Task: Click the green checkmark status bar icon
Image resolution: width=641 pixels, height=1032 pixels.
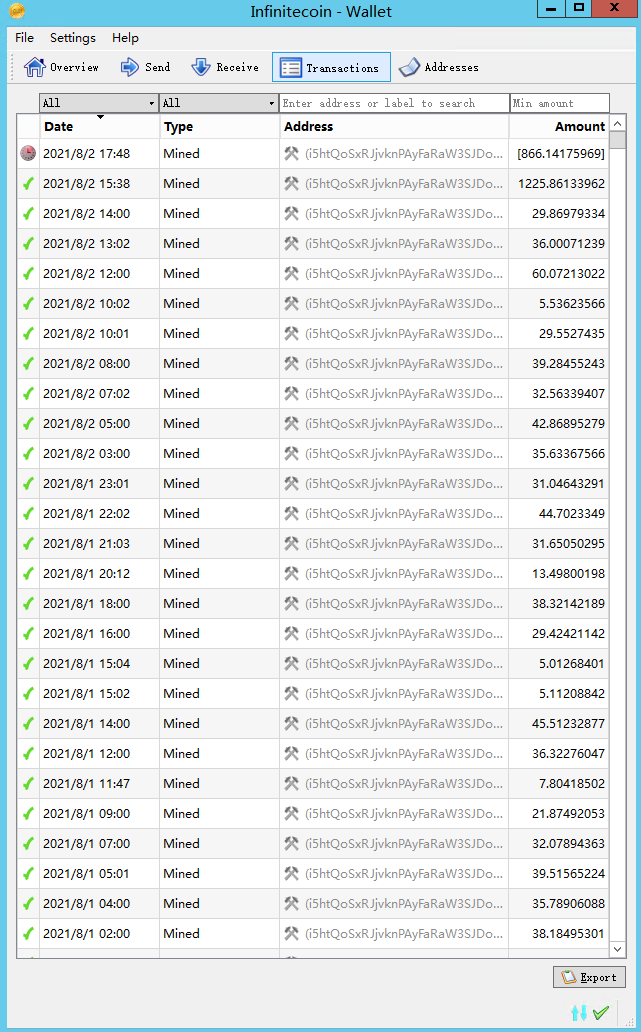Action: [x=601, y=1012]
